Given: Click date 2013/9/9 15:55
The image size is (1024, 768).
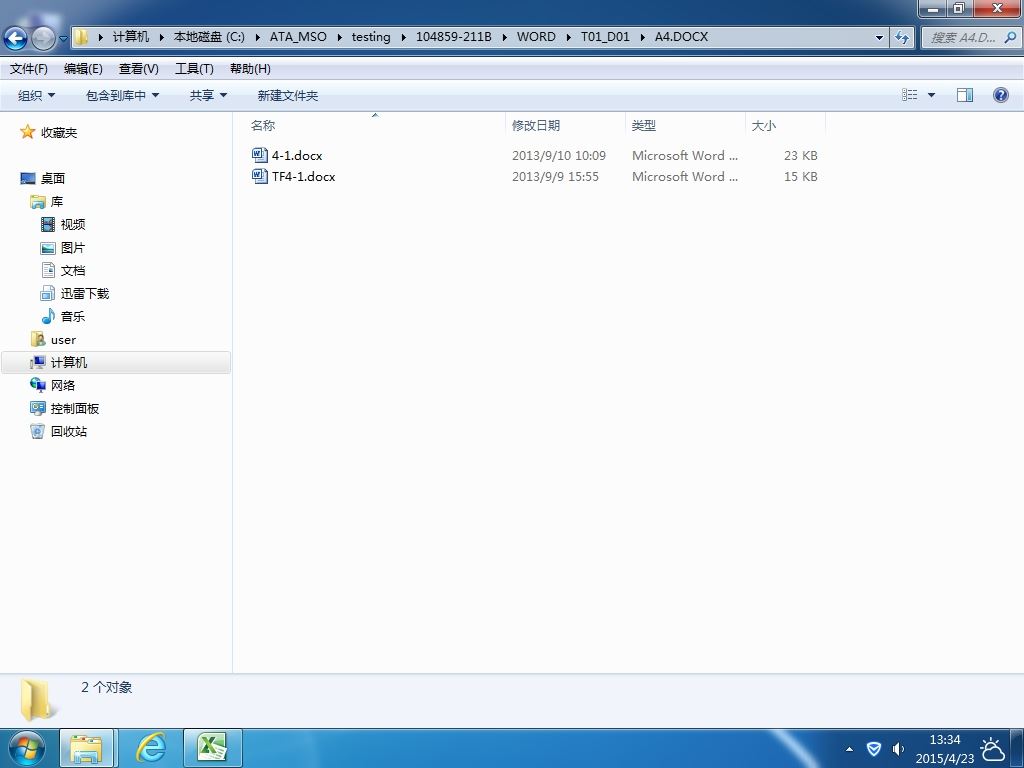Looking at the screenshot, I should (x=555, y=176).
